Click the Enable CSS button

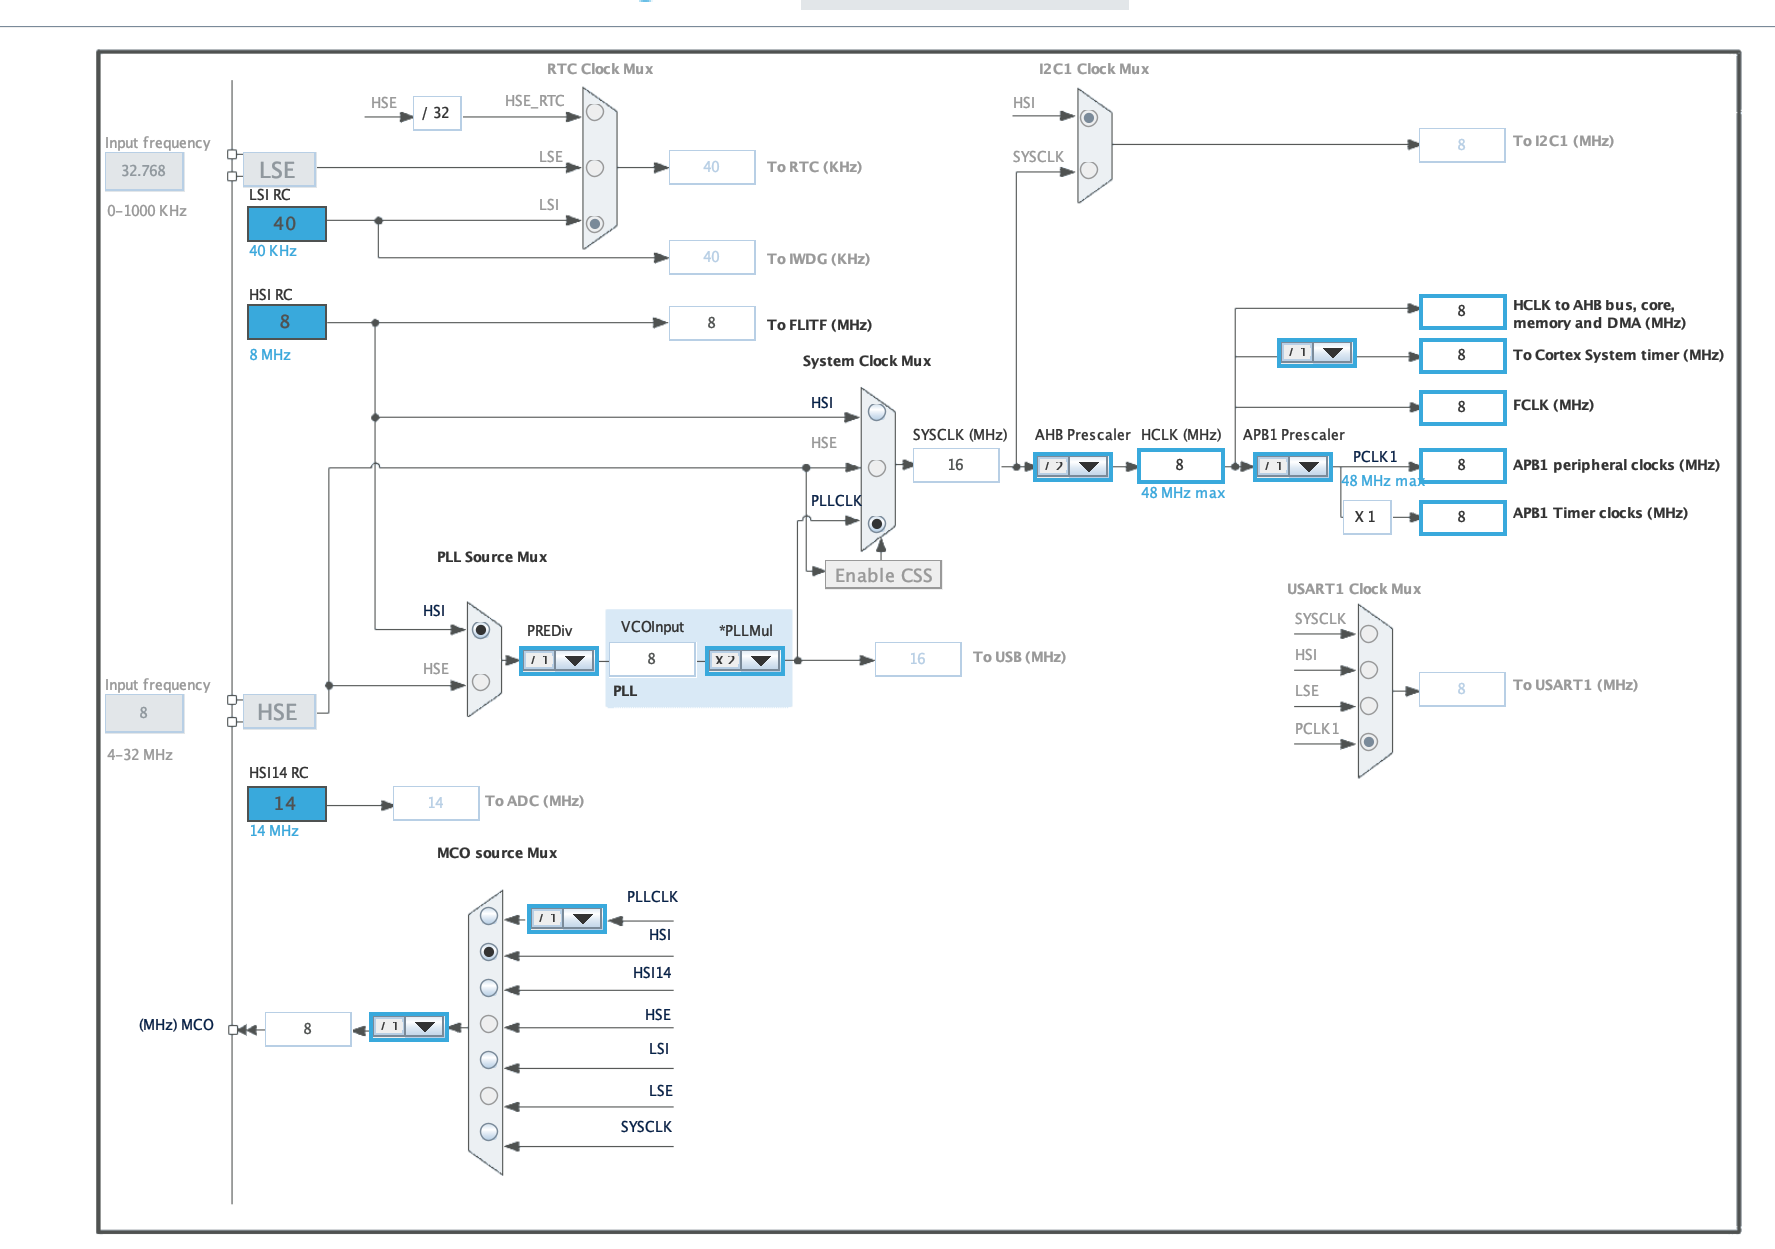point(883,574)
